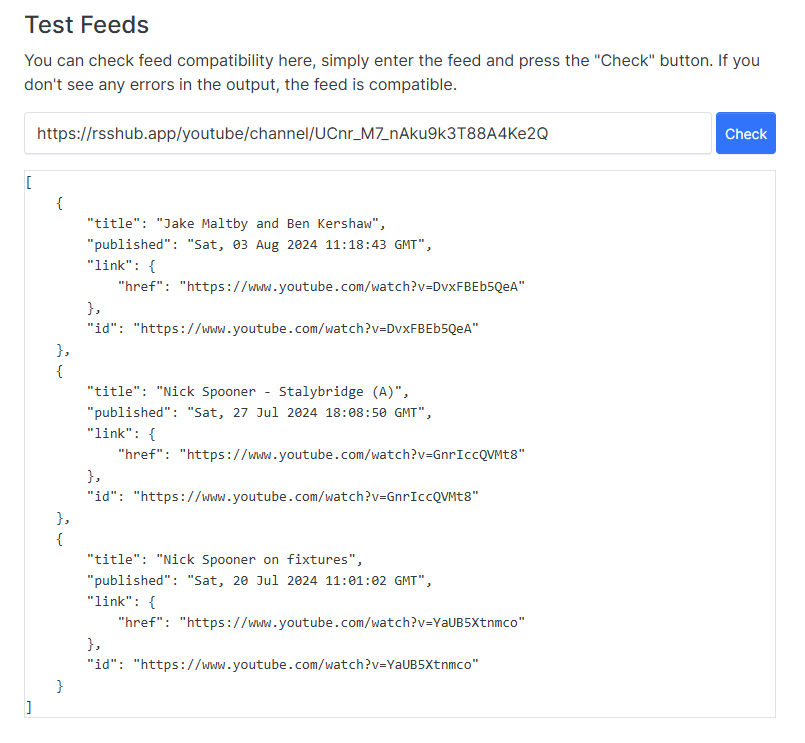This screenshot has width=805, height=743.
Task: Click the feed compatibility description paragraph
Action: [392, 72]
